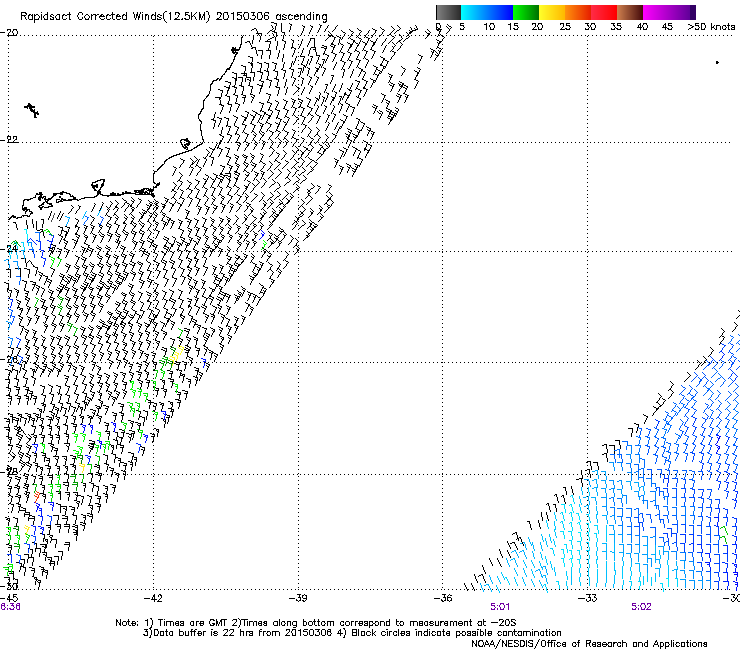The height and width of the screenshot is (650, 740).
Task: Choose the green 15-20 knots color segment
Action: [x=526, y=12]
